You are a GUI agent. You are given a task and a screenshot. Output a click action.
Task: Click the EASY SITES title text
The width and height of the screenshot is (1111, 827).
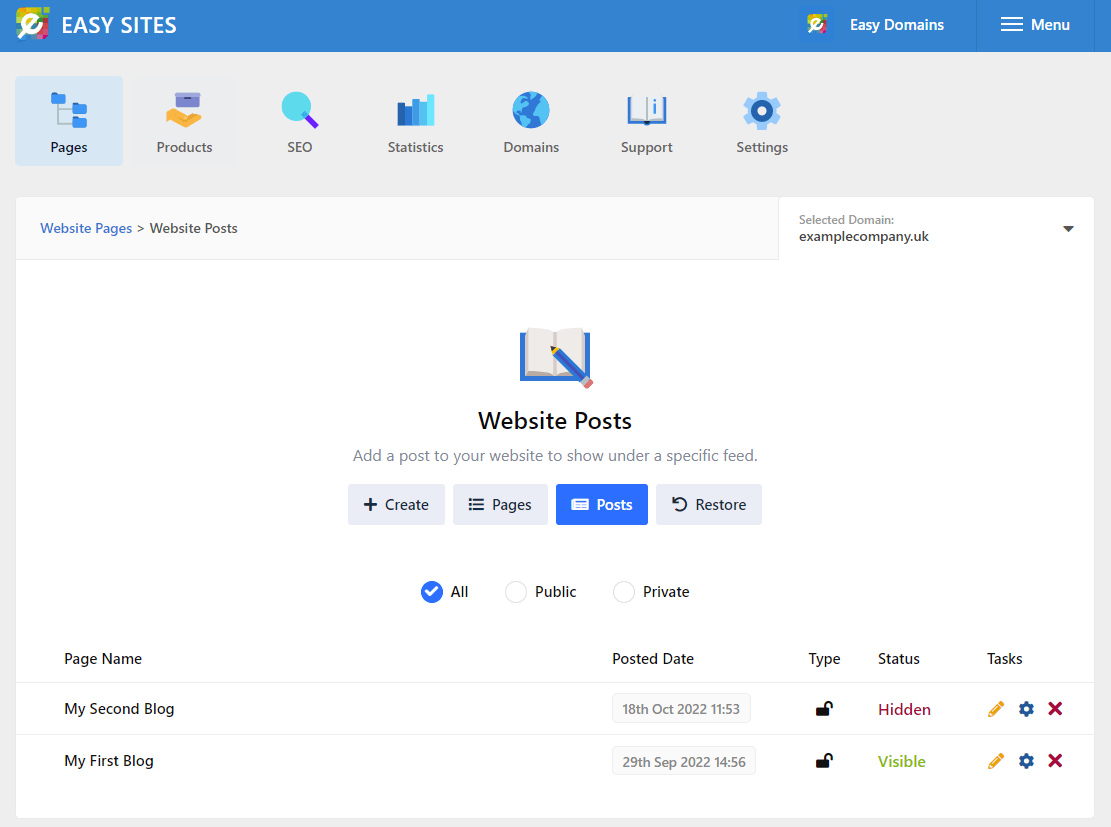(x=119, y=26)
